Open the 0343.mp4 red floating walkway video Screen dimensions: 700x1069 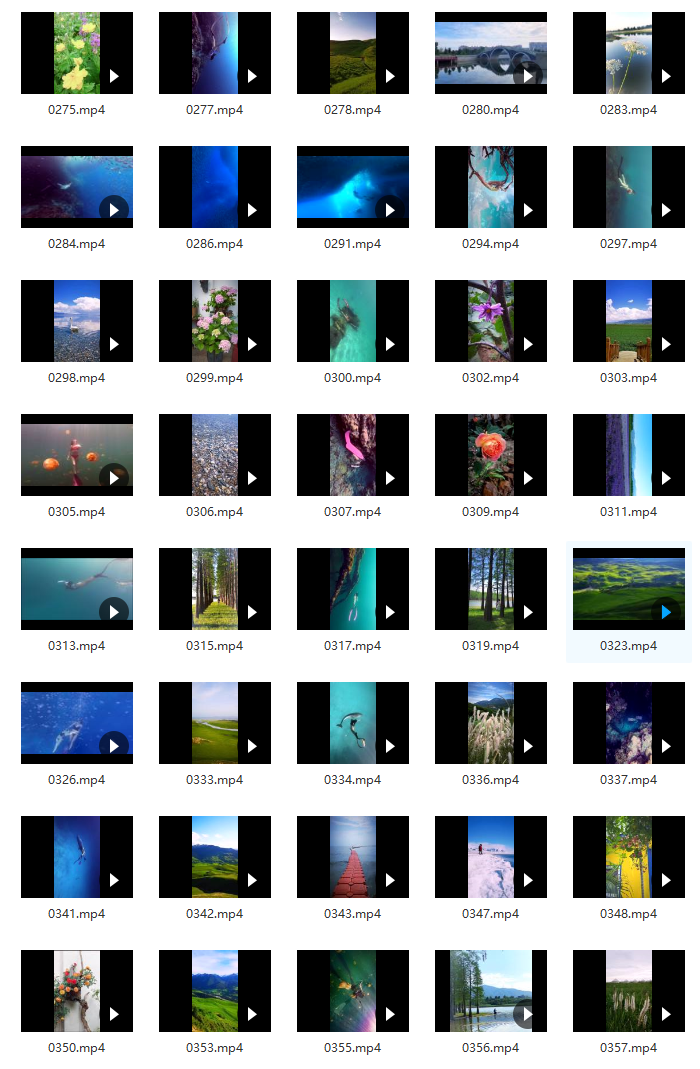[x=352, y=857]
